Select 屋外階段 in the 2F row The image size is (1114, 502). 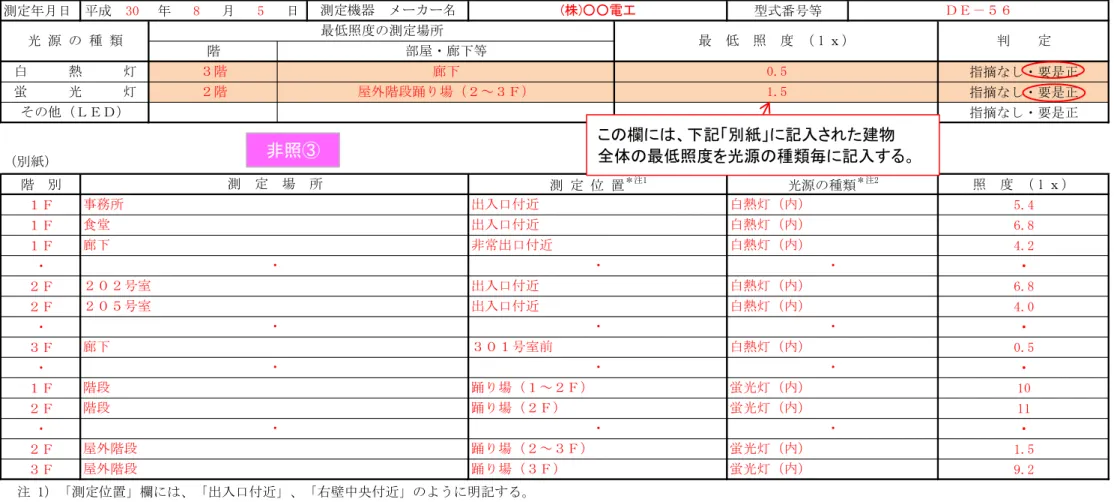(x=110, y=449)
